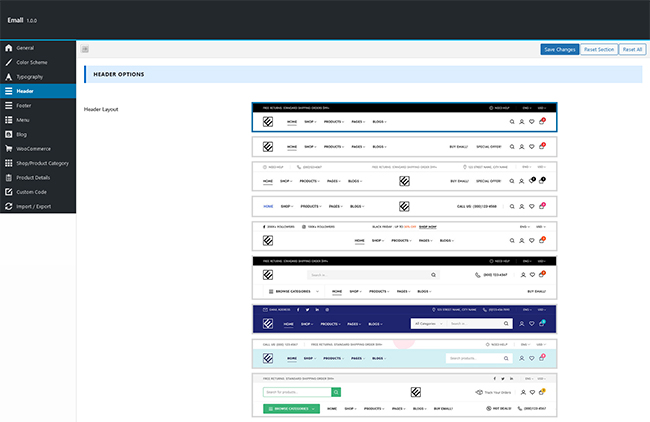
Task: Open the WooCommerce cart icon section
Action: [x=9, y=149]
